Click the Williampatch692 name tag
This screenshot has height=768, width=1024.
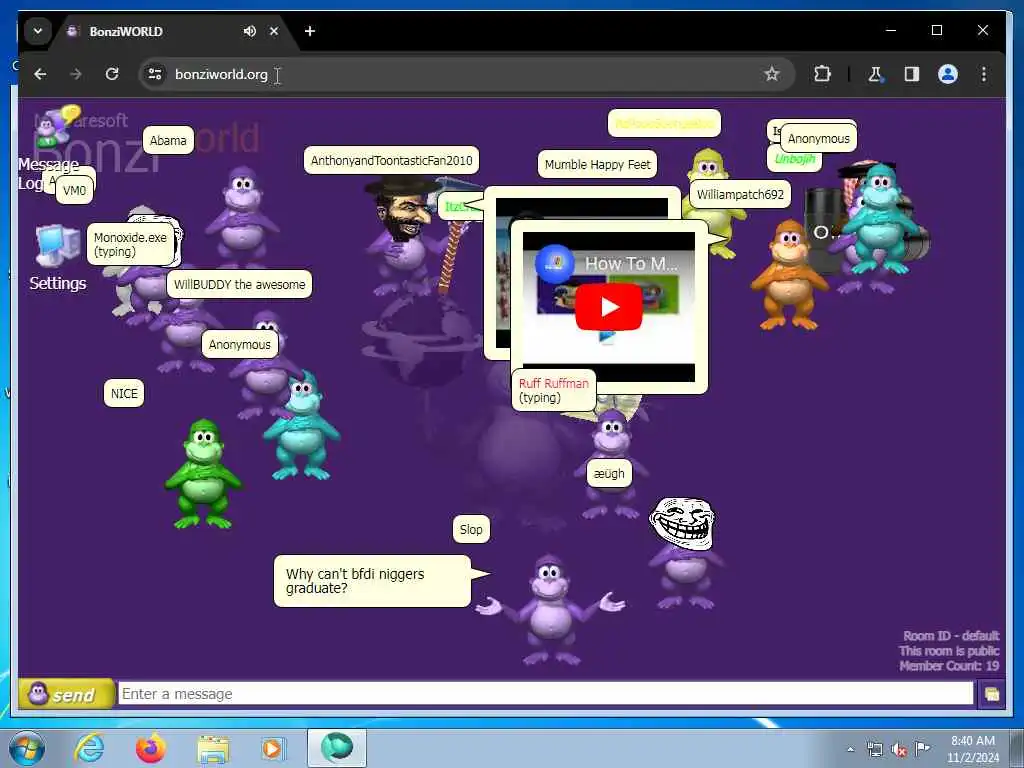pyautogui.click(x=740, y=195)
